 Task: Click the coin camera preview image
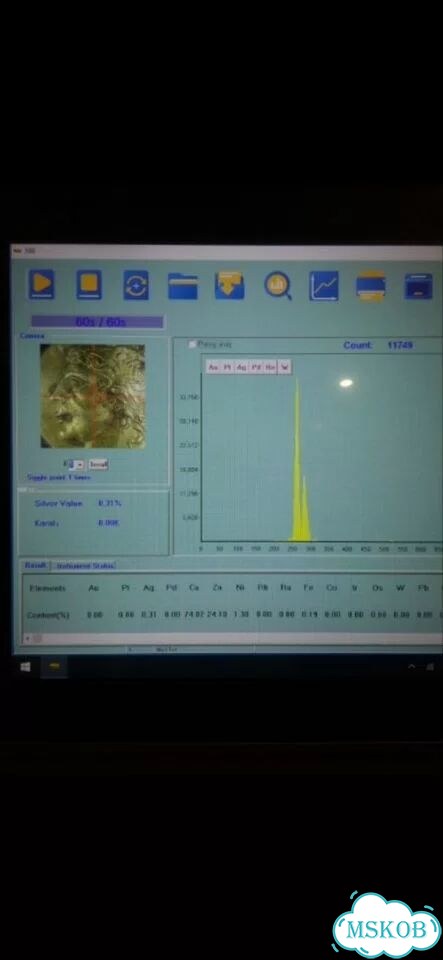pos(93,396)
